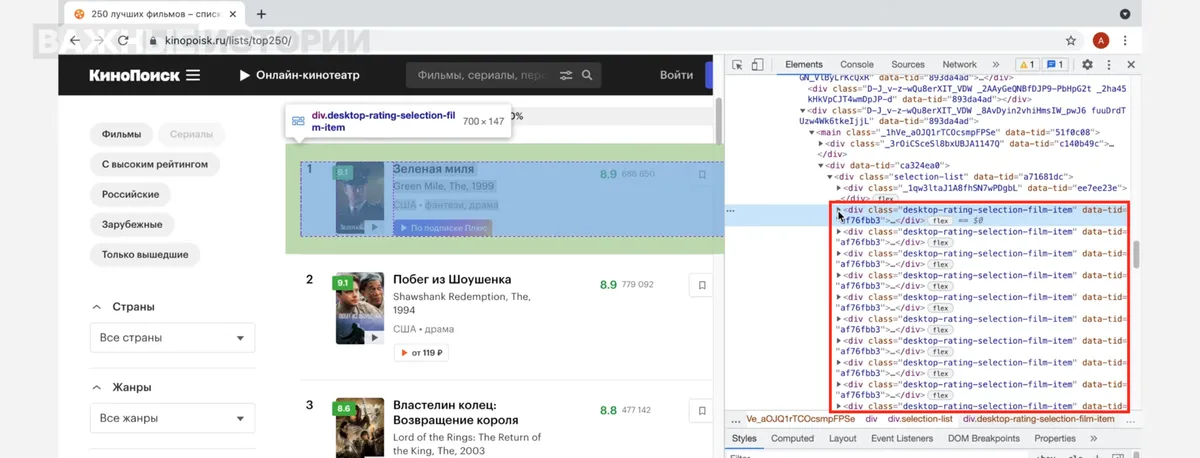Image resolution: width=1200 pixels, height=458 pixels.
Task: Collapse div data-tid ca324ea0 node
Action: [821, 165]
